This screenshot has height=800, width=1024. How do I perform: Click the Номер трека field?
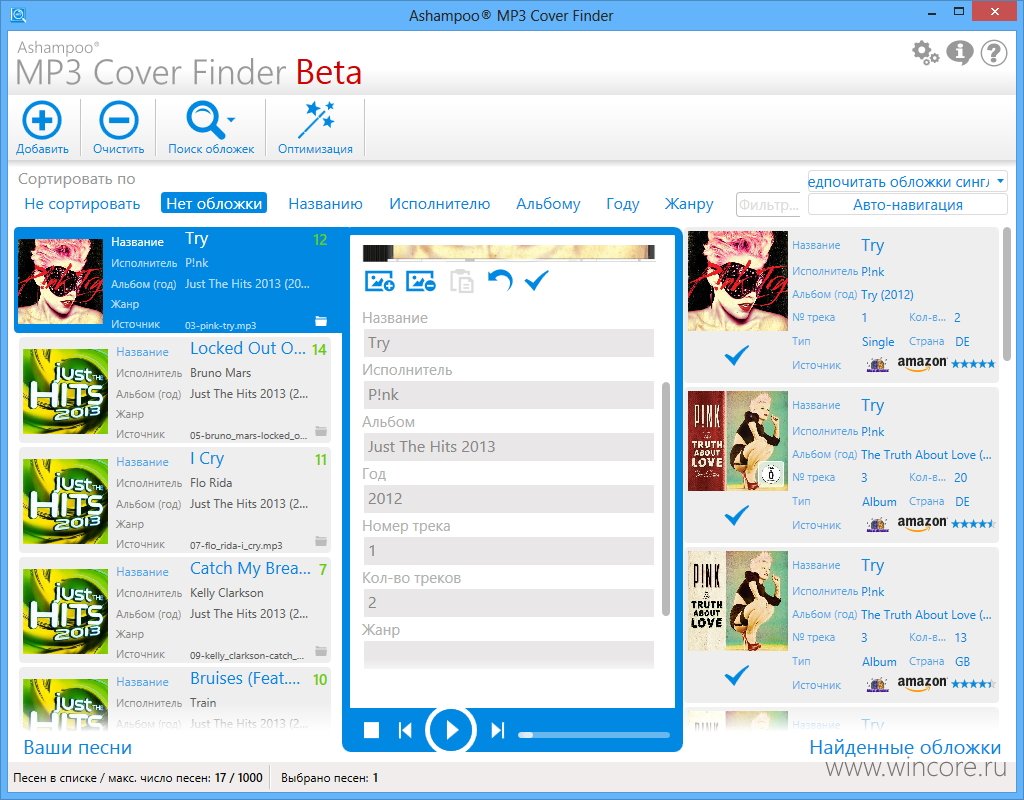click(x=509, y=551)
